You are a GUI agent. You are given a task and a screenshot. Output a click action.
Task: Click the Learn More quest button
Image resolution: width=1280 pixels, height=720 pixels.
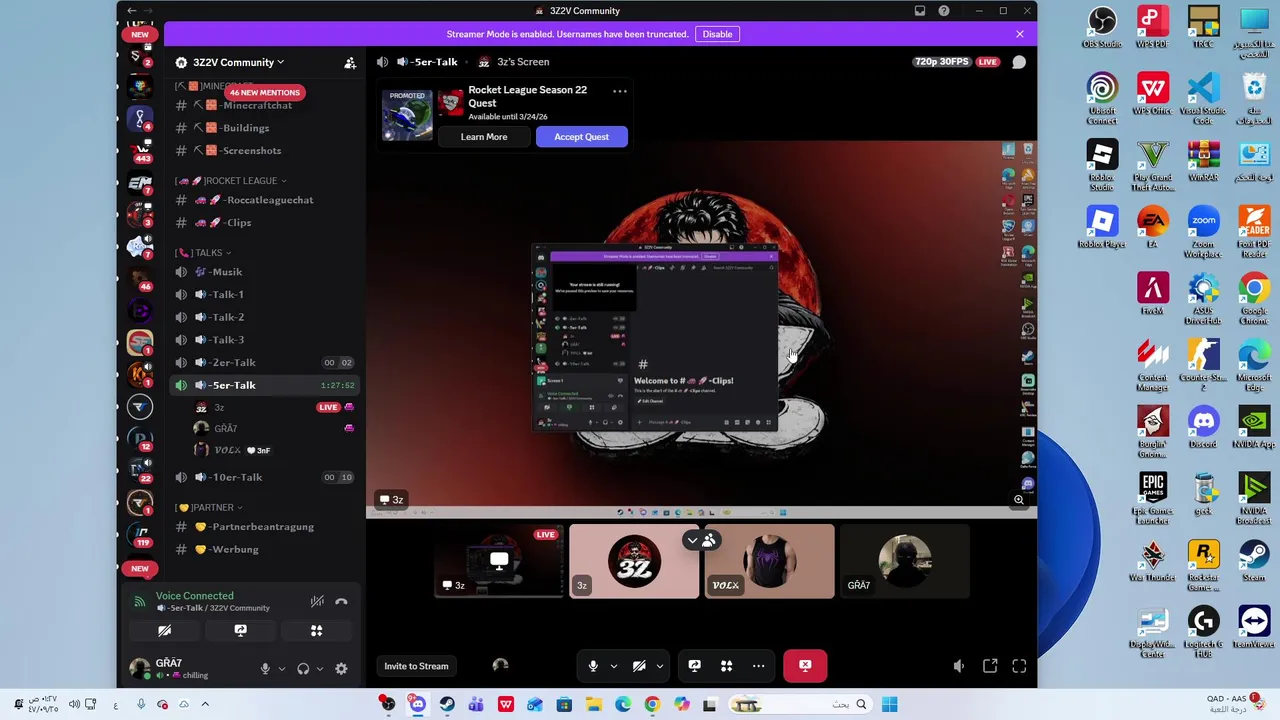[484, 137]
